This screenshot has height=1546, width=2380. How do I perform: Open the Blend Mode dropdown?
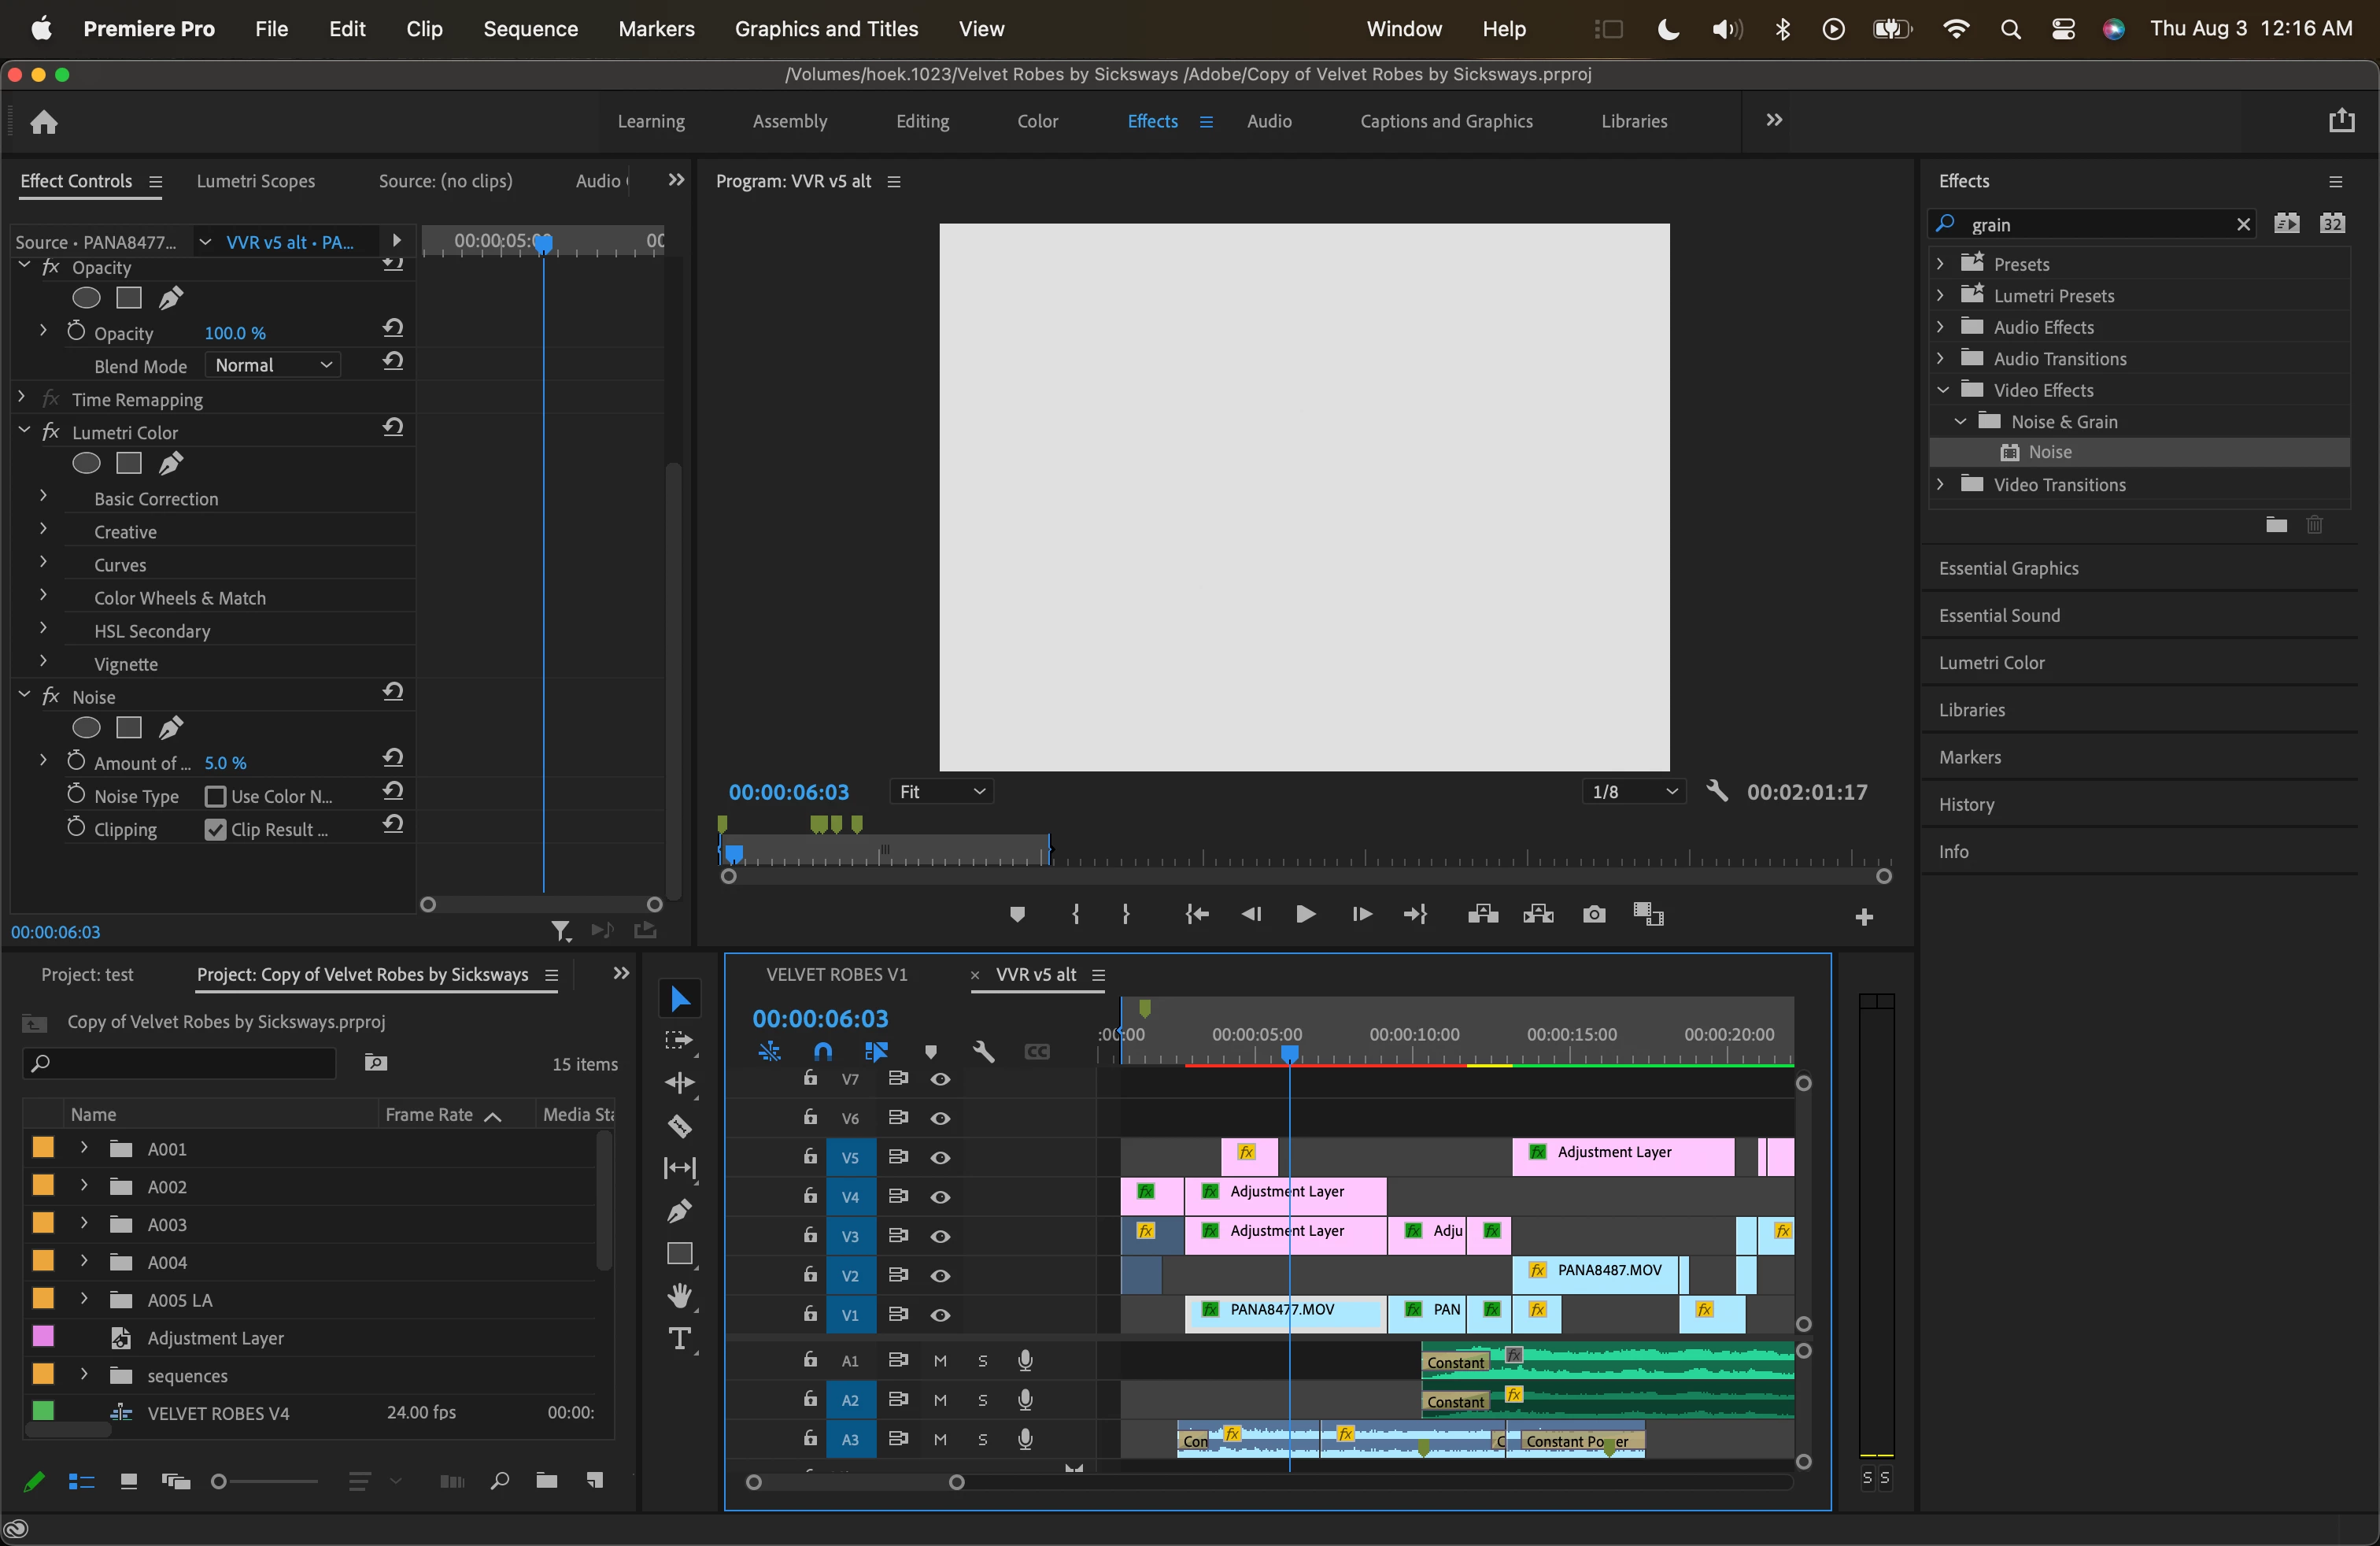[273, 365]
